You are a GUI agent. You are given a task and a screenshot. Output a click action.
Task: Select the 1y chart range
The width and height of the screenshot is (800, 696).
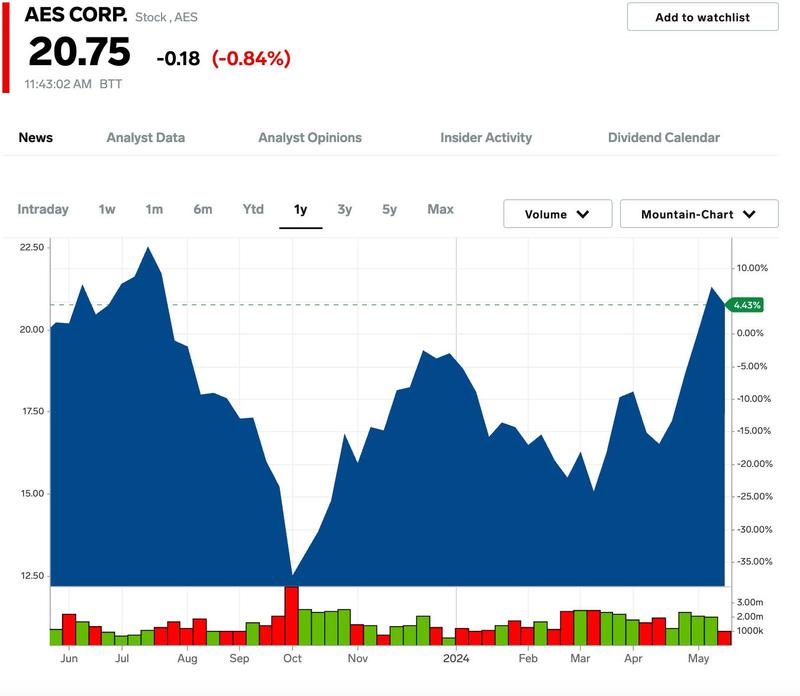click(x=301, y=209)
